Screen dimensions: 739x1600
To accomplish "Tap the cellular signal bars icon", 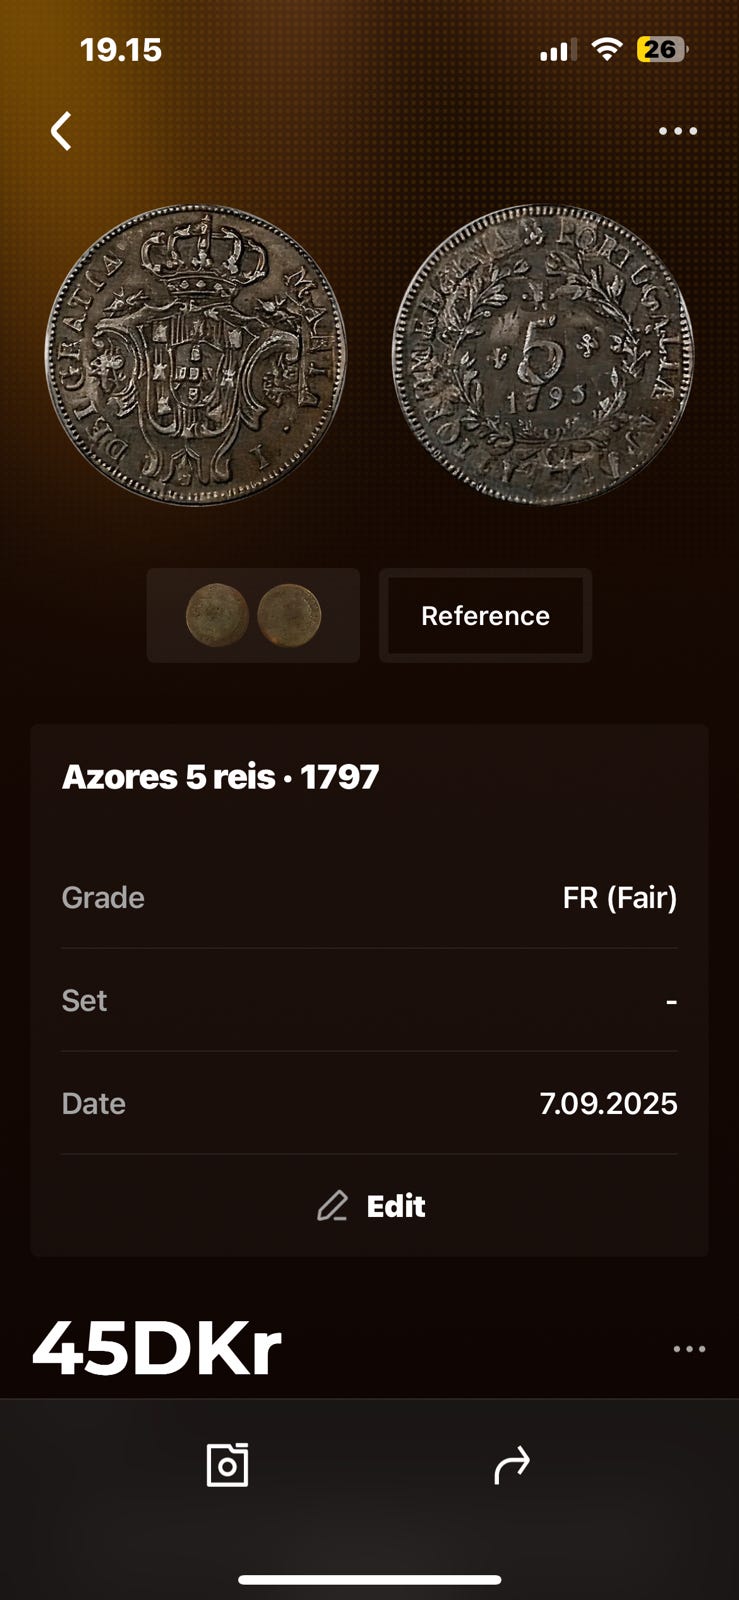I will [x=557, y=50].
